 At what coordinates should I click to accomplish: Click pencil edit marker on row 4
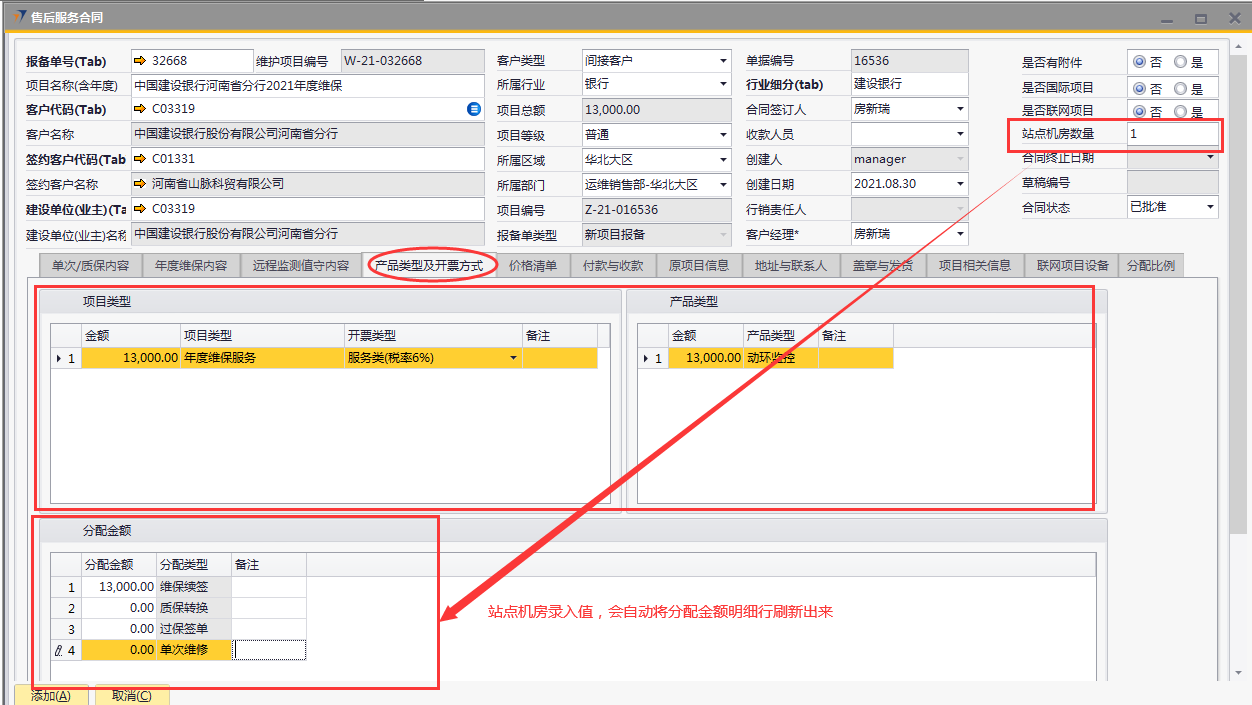click(x=58, y=651)
